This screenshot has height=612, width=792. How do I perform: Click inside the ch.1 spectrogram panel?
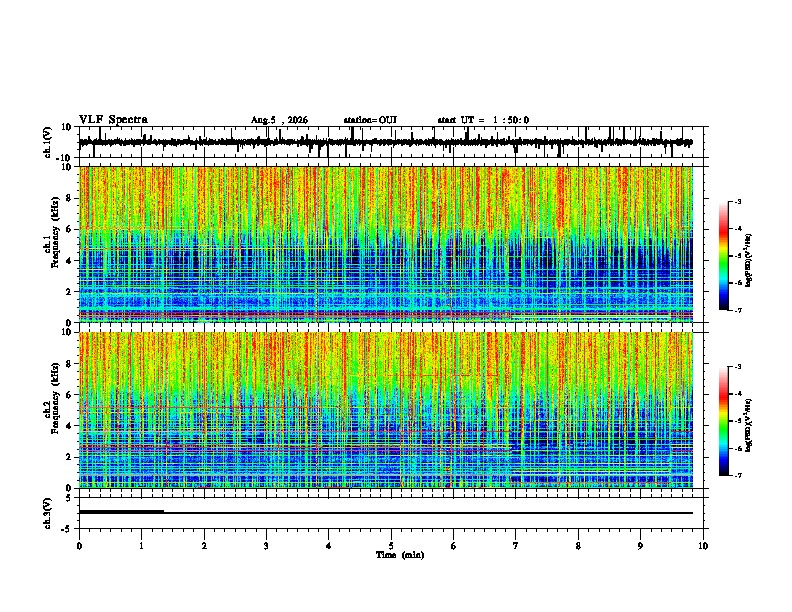tap(386, 244)
